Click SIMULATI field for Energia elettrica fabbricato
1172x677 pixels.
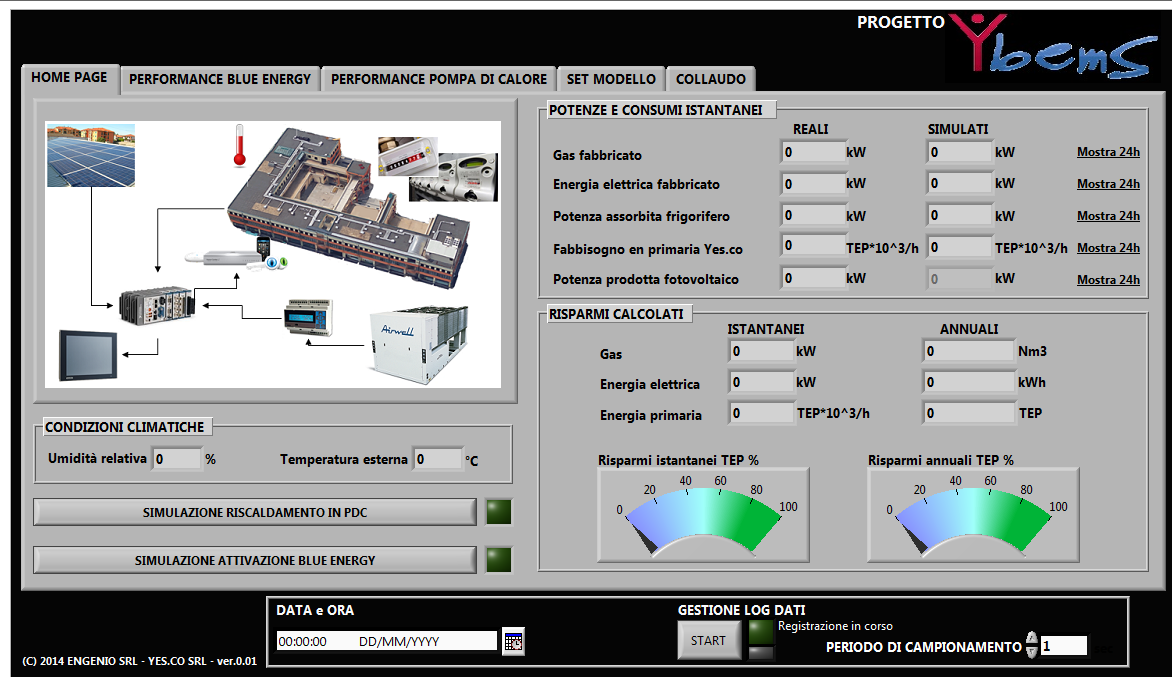click(960, 184)
